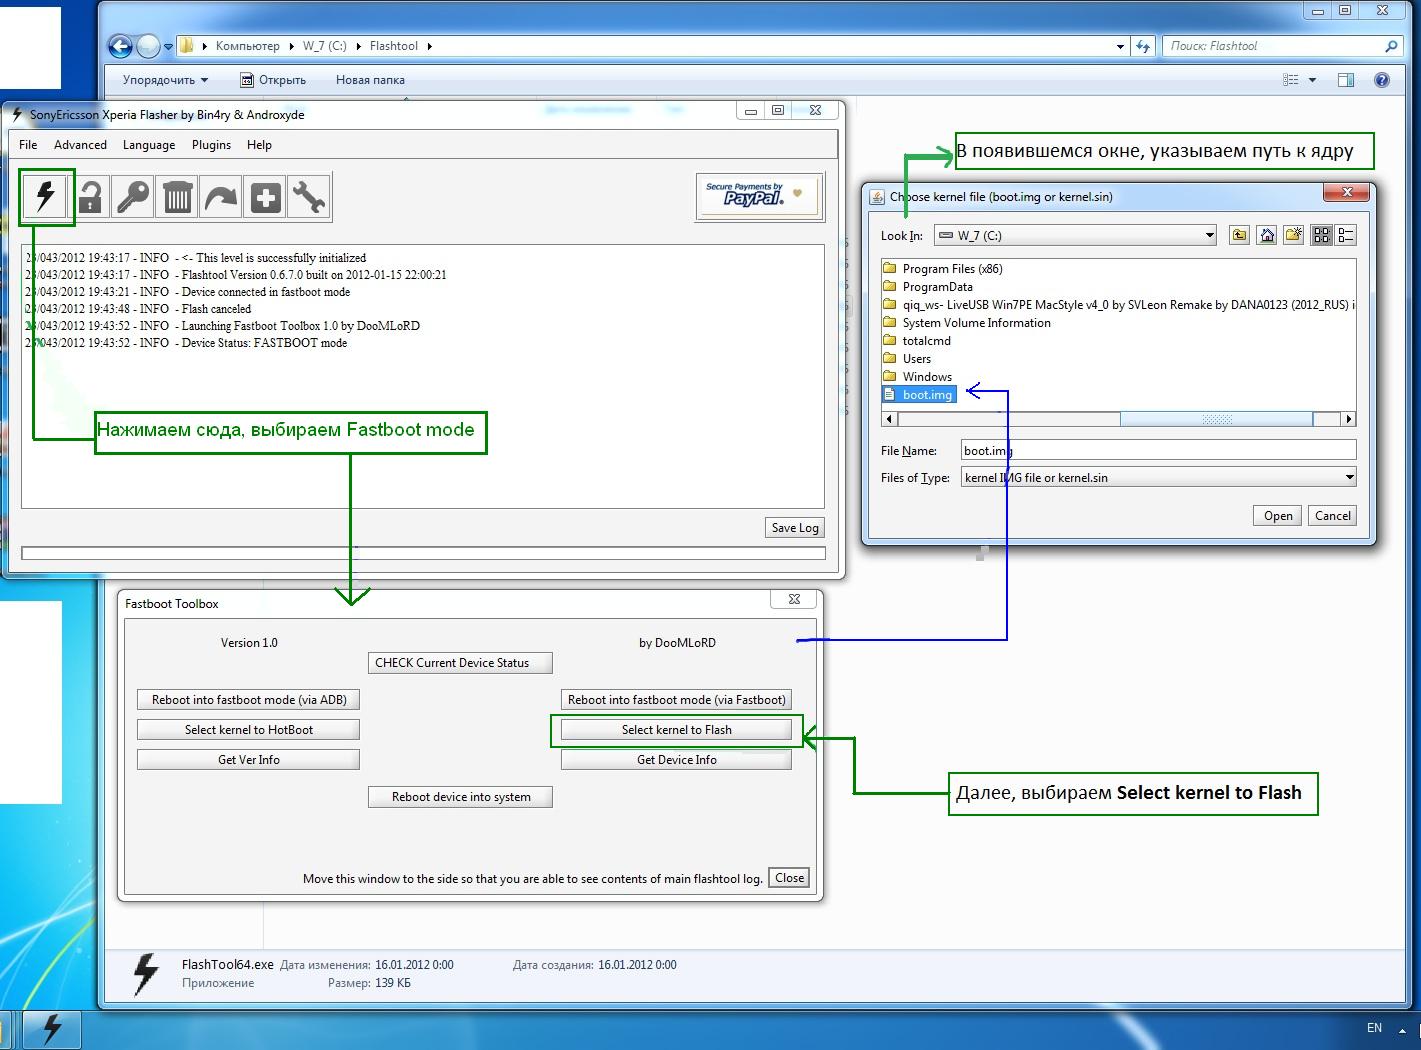Click Up One Level icon in file chooser

click(x=1240, y=235)
